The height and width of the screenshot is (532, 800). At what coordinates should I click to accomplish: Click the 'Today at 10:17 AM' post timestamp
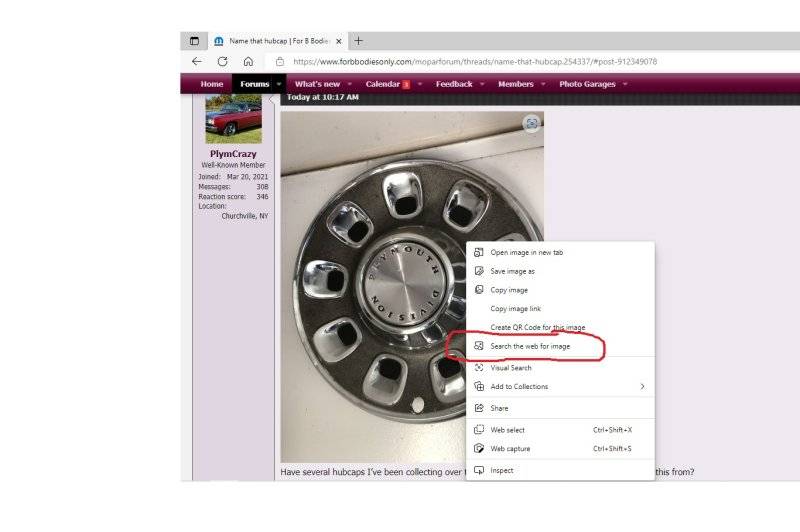pos(322,97)
